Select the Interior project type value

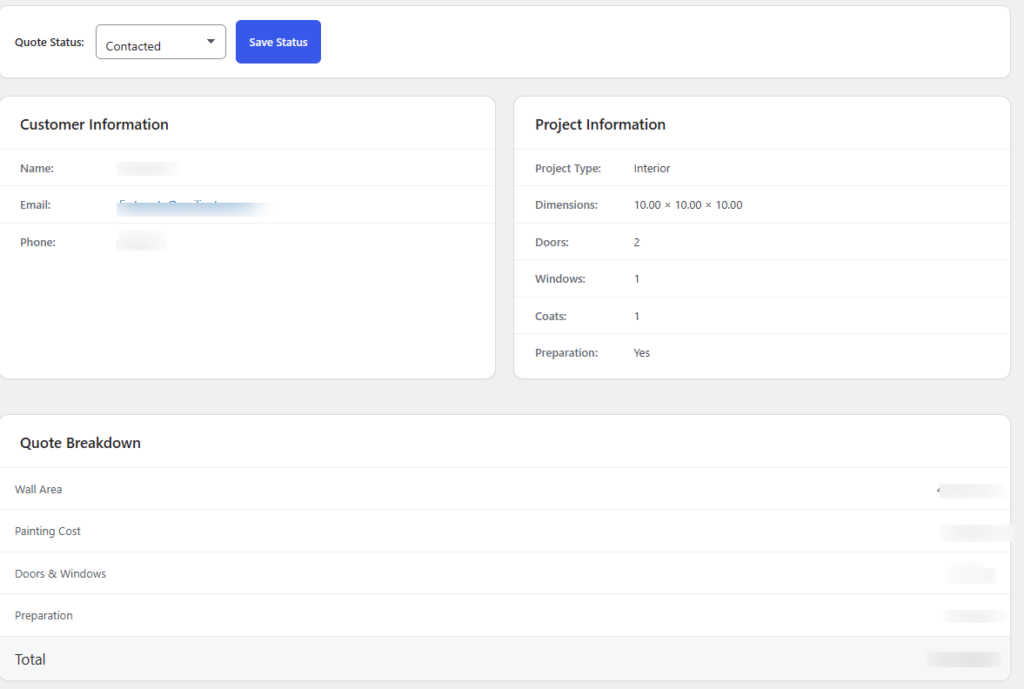pyautogui.click(x=652, y=168)
